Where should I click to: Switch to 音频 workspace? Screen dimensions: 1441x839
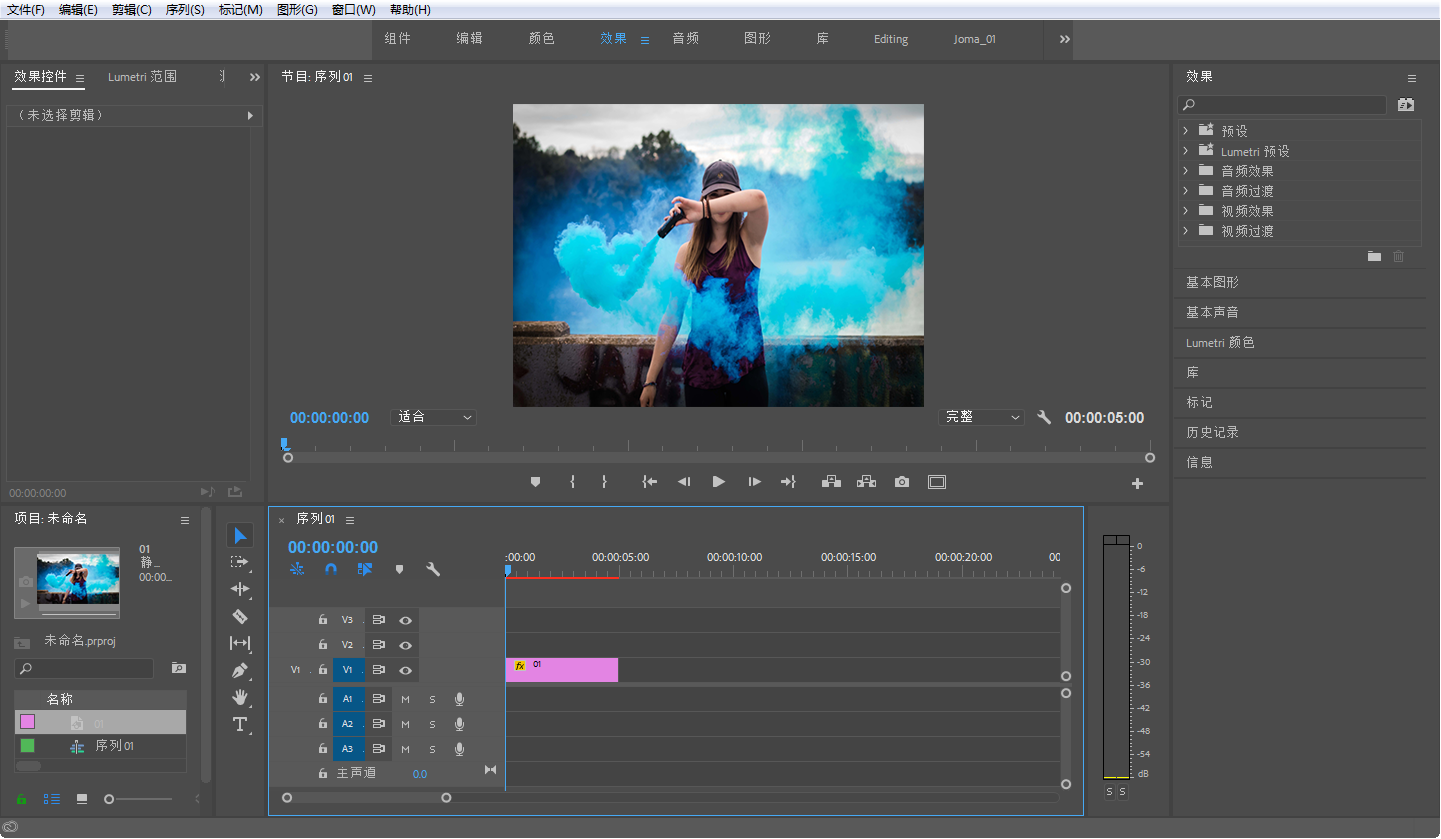click(x=685, y=39)
